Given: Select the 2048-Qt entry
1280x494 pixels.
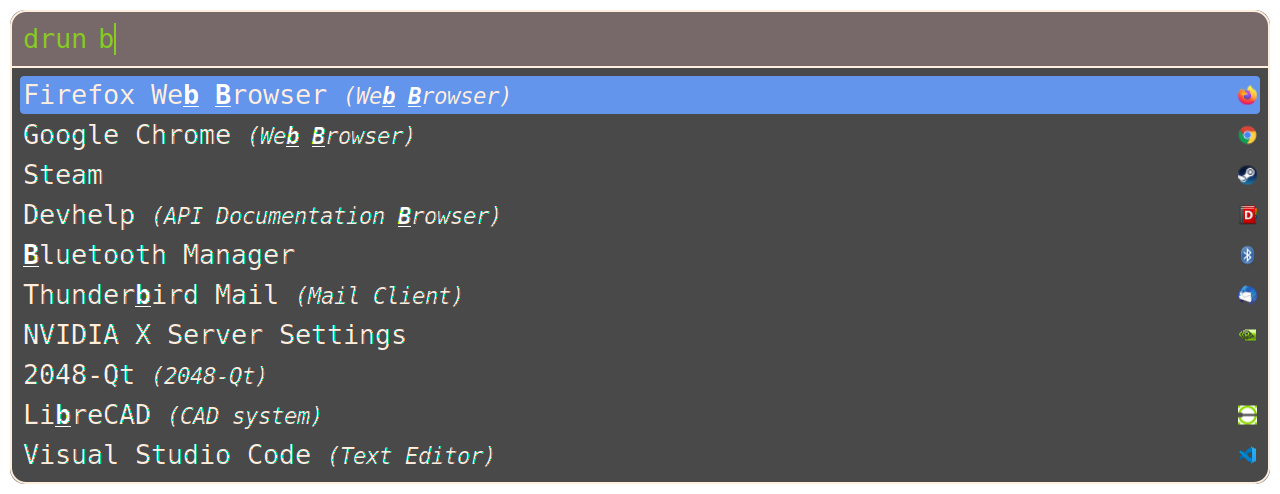Looking at the screenshot, I should coord(145,375).
